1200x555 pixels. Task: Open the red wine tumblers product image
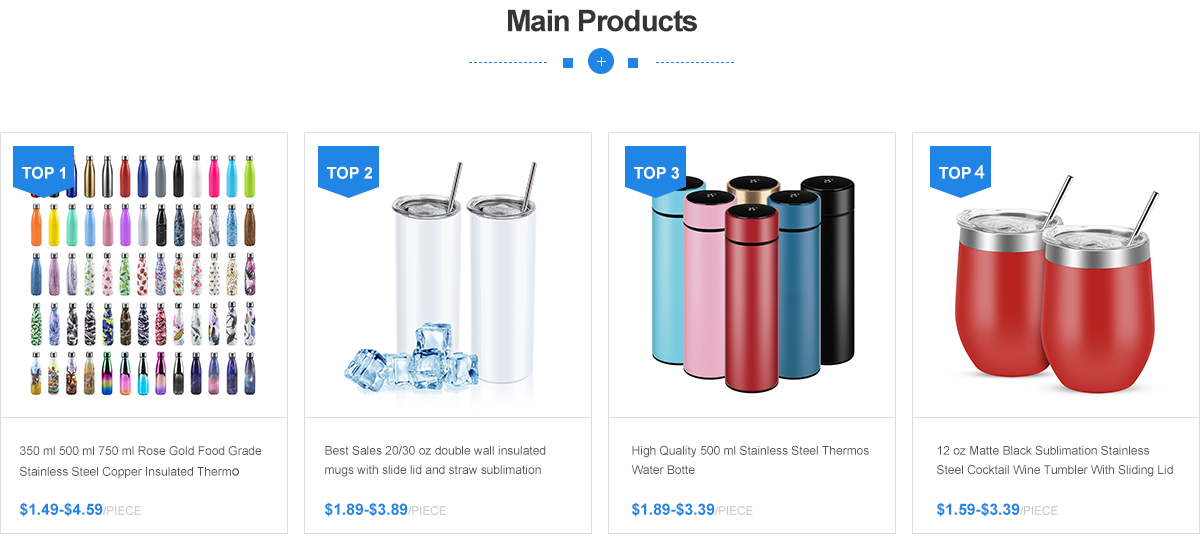[1056, 275]
